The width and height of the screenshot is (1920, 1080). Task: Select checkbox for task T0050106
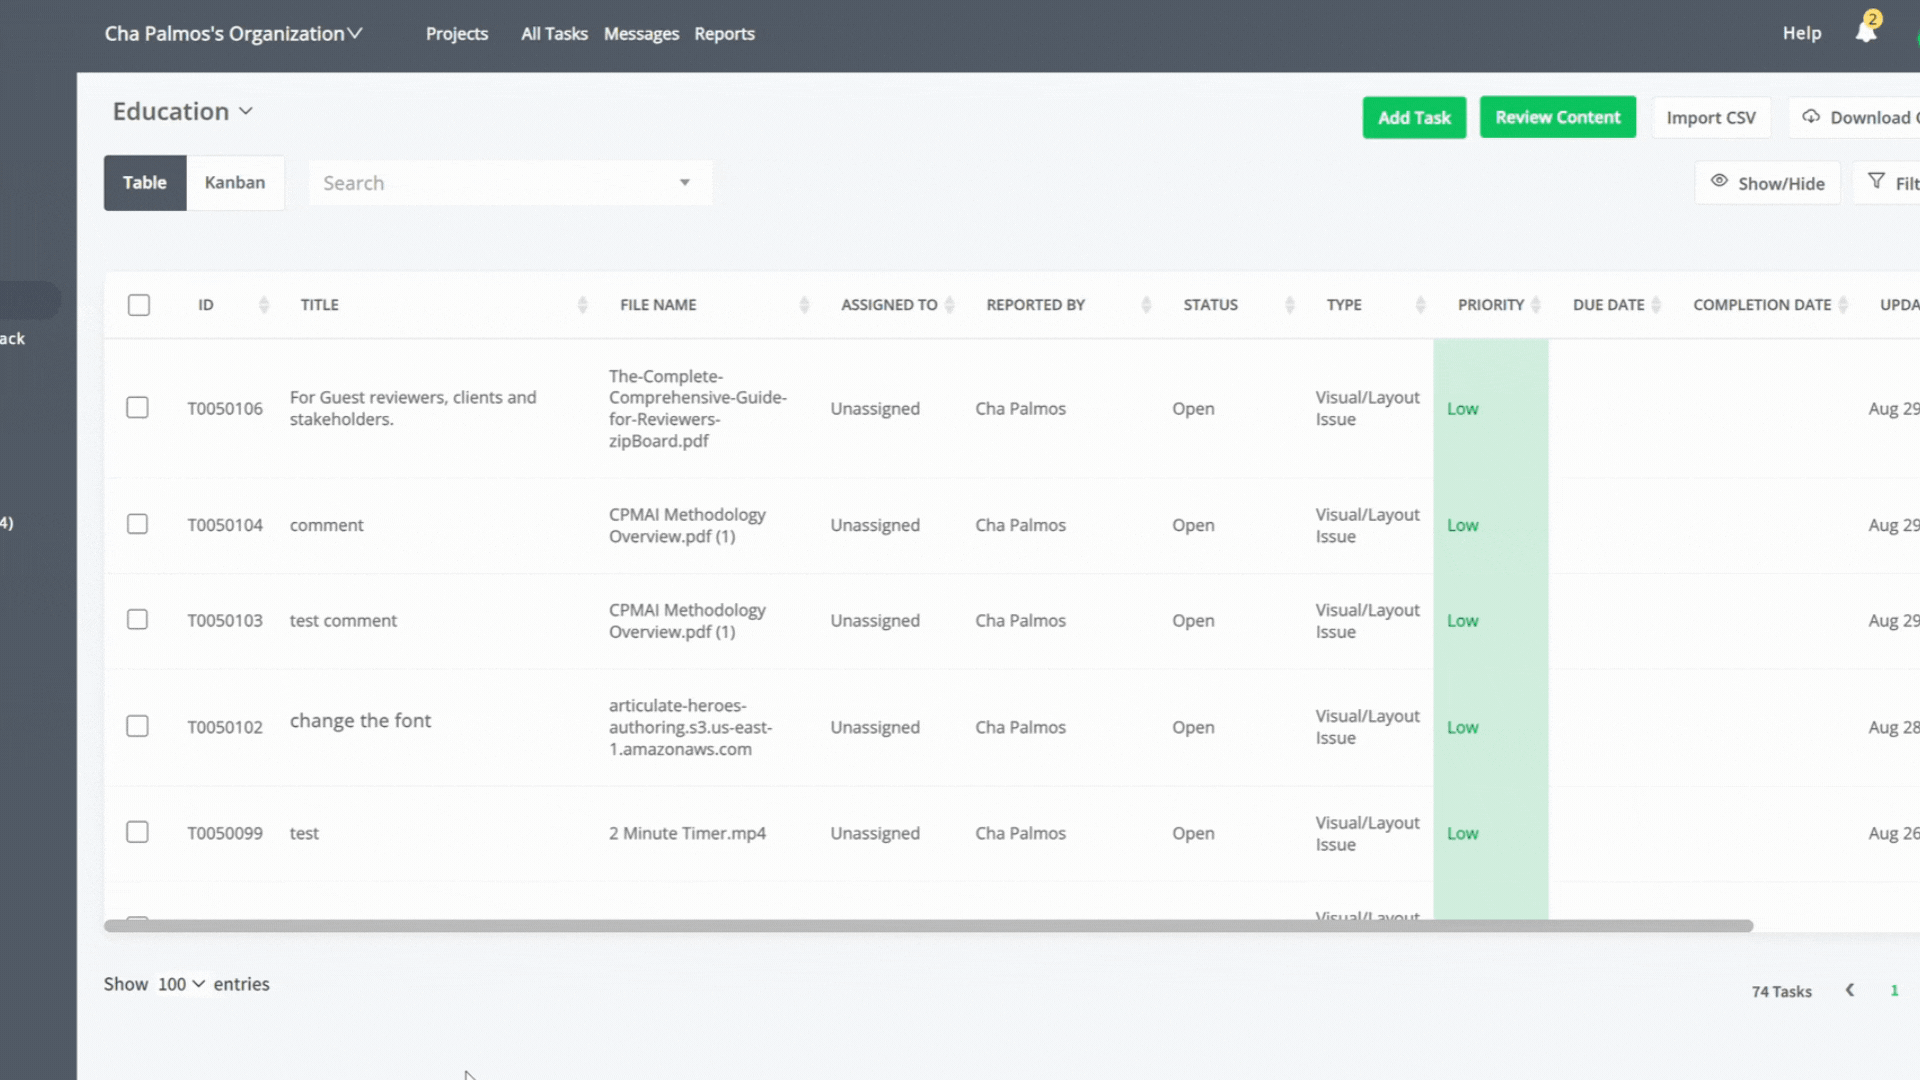(137, 408)
